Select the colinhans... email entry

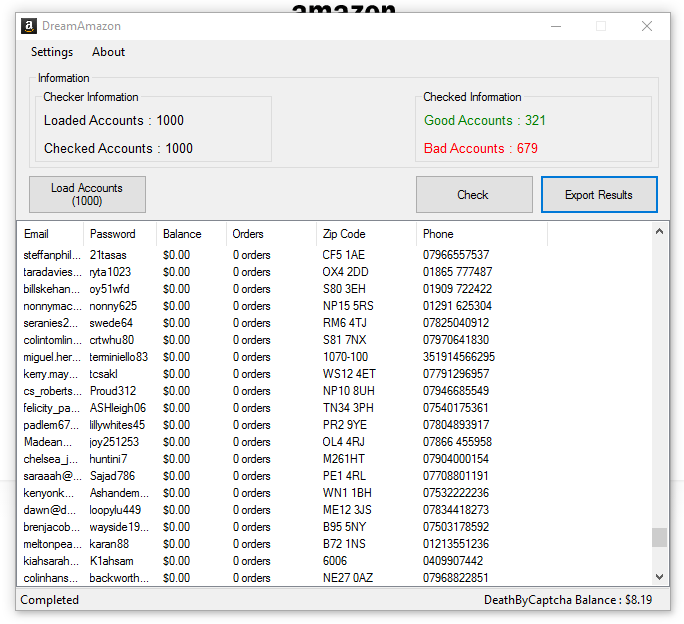51,578
